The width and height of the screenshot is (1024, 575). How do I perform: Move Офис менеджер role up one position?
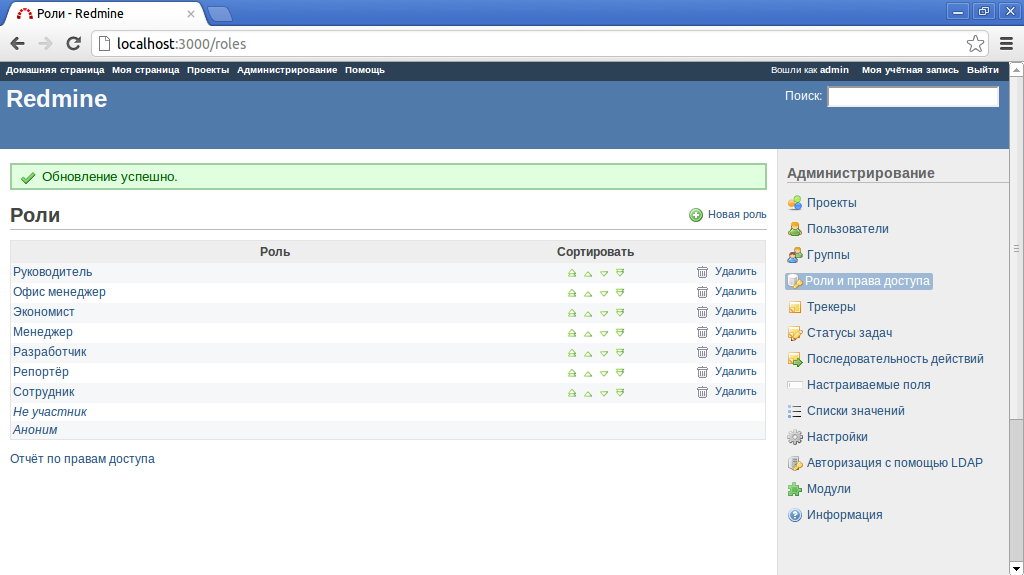point(588,293)
